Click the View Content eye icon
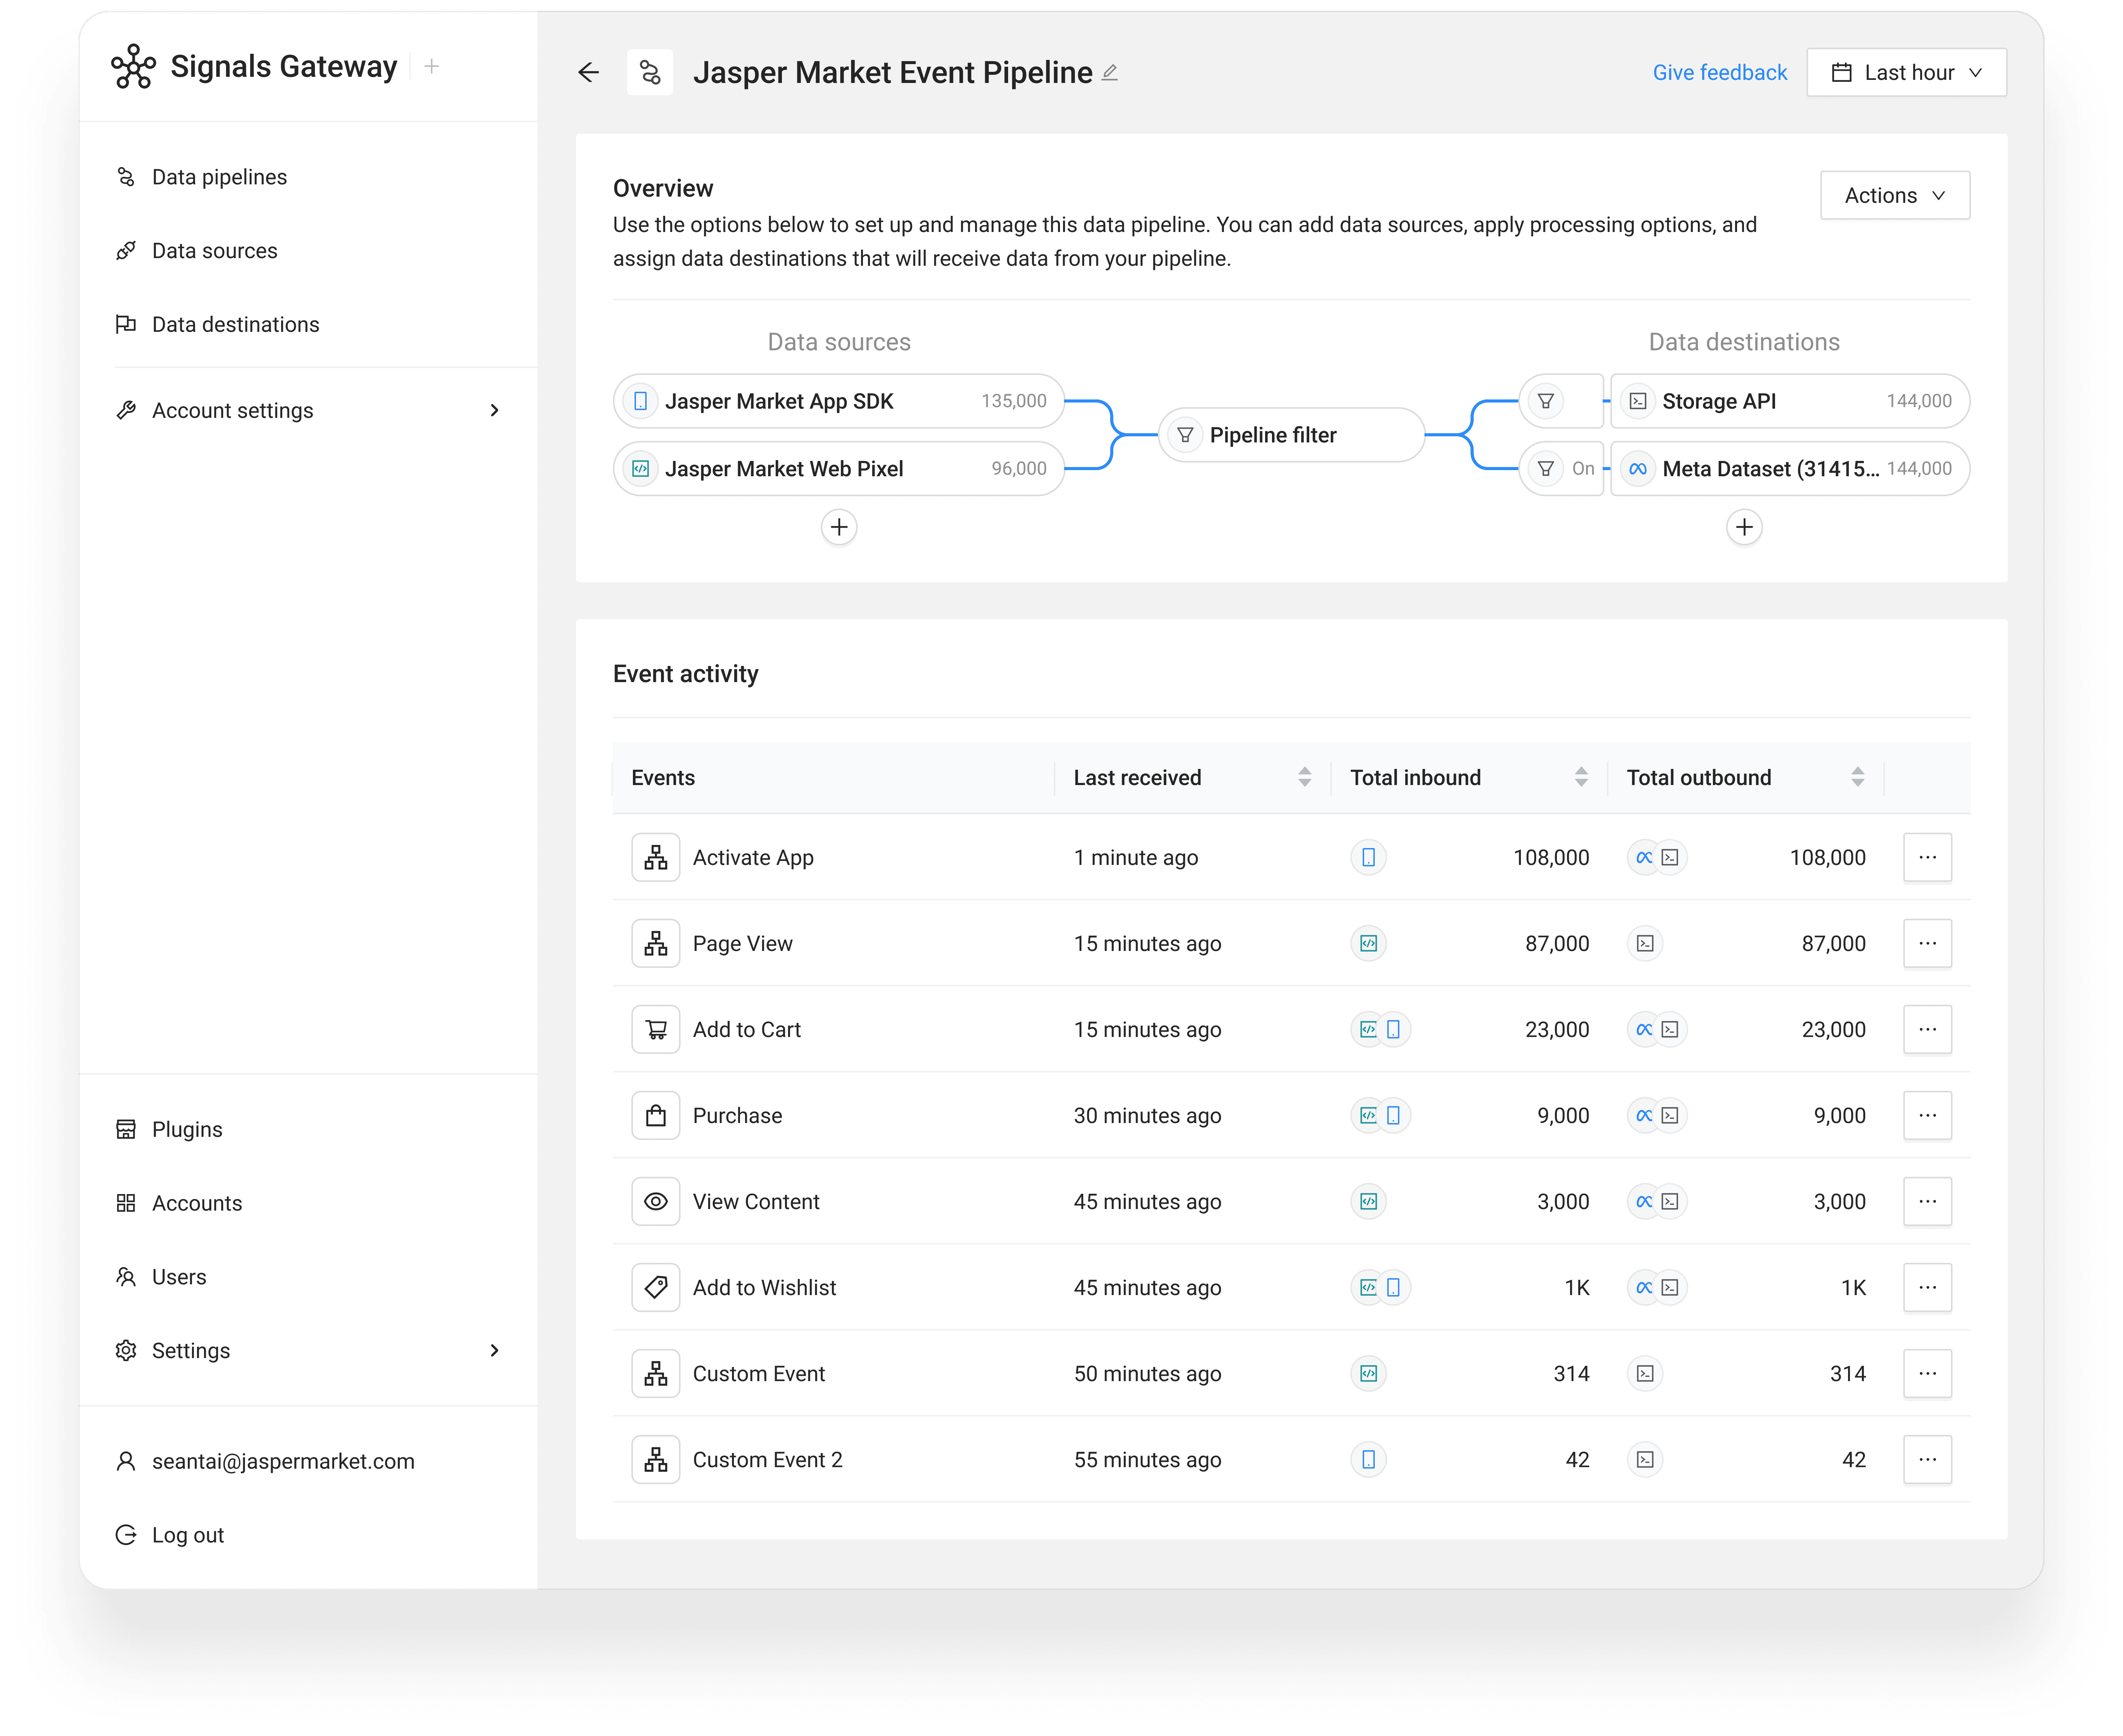The width and height of the screenshot is (2123, 1736). [656, 1201]
